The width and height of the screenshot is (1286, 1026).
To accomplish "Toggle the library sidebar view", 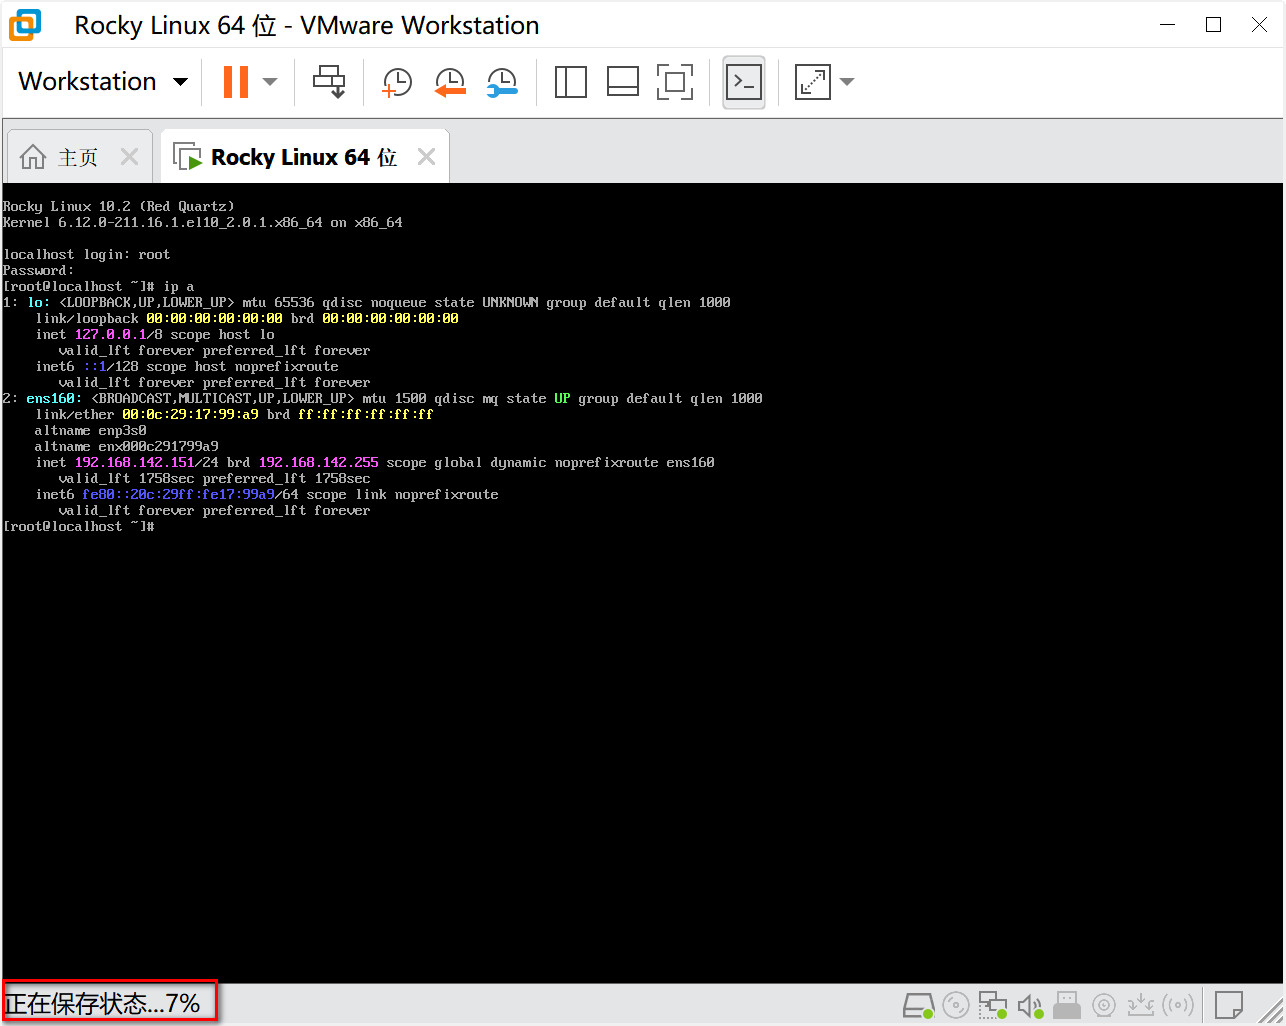I will (x=570, y=82).
